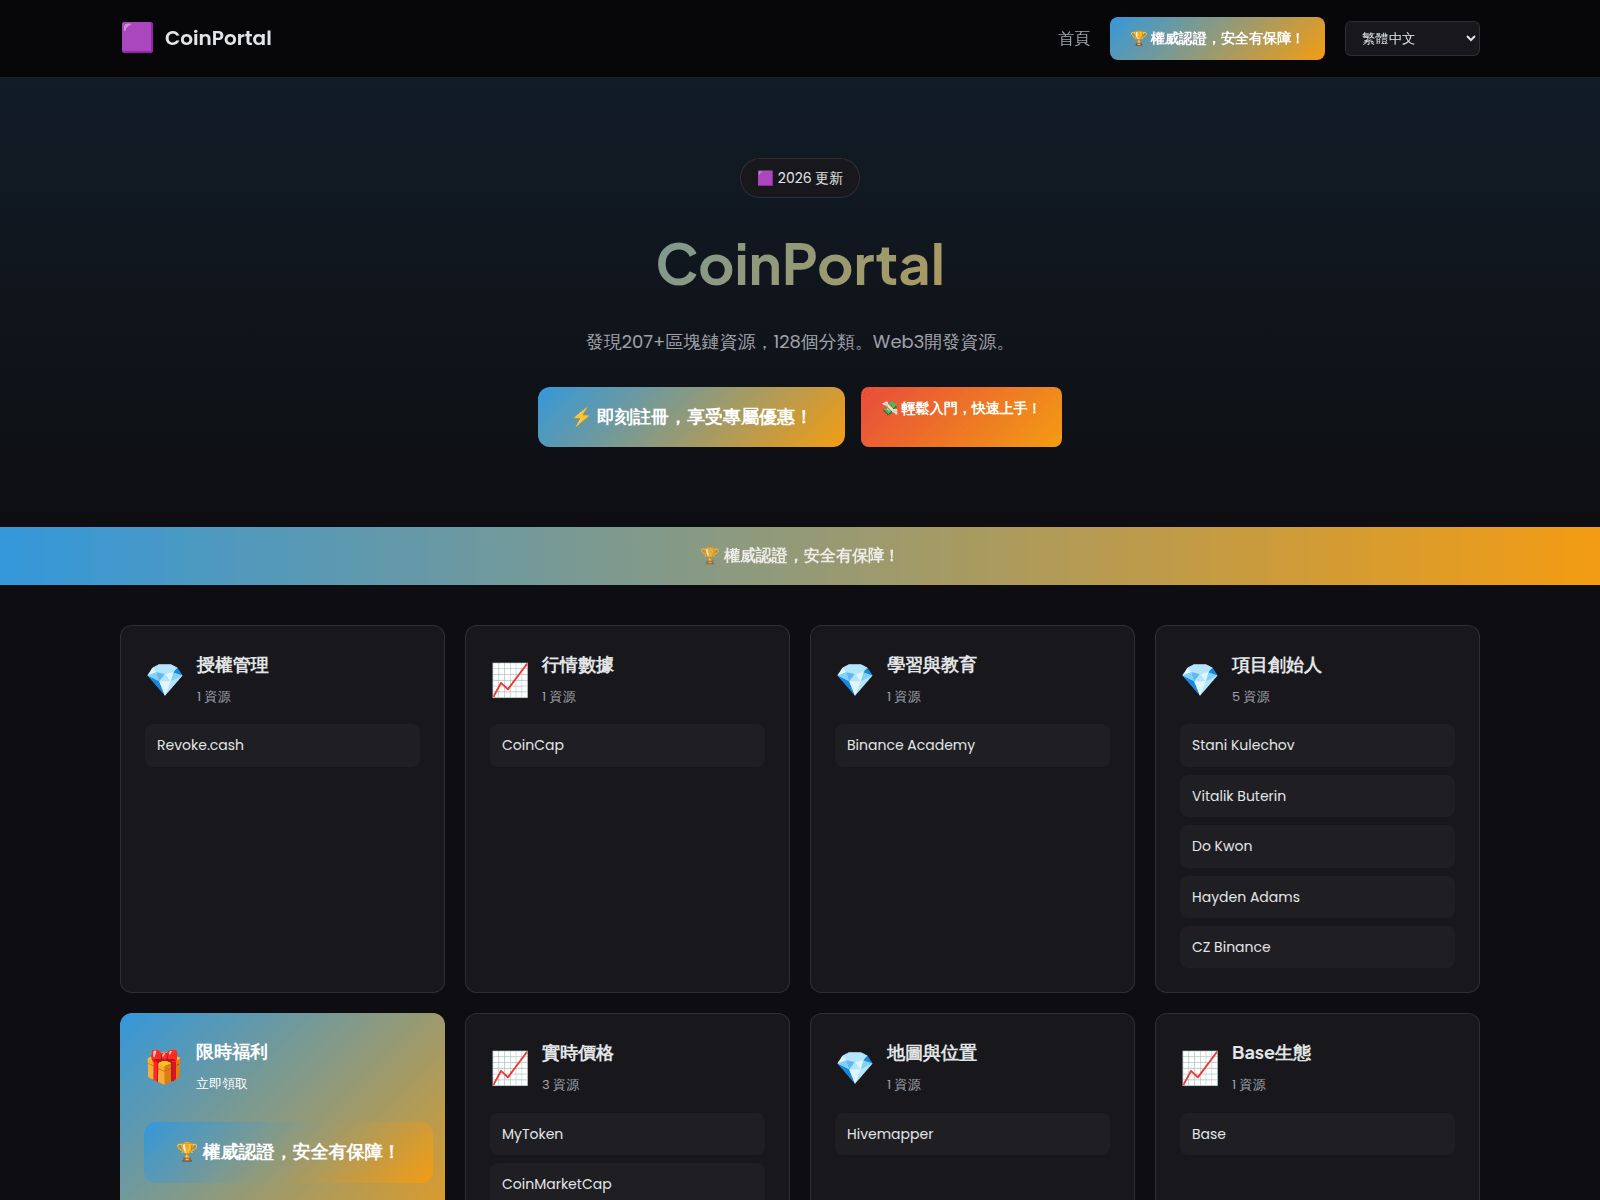
Task: Click the purple CoinPortal logo square
Action: (x=137, y=38)
